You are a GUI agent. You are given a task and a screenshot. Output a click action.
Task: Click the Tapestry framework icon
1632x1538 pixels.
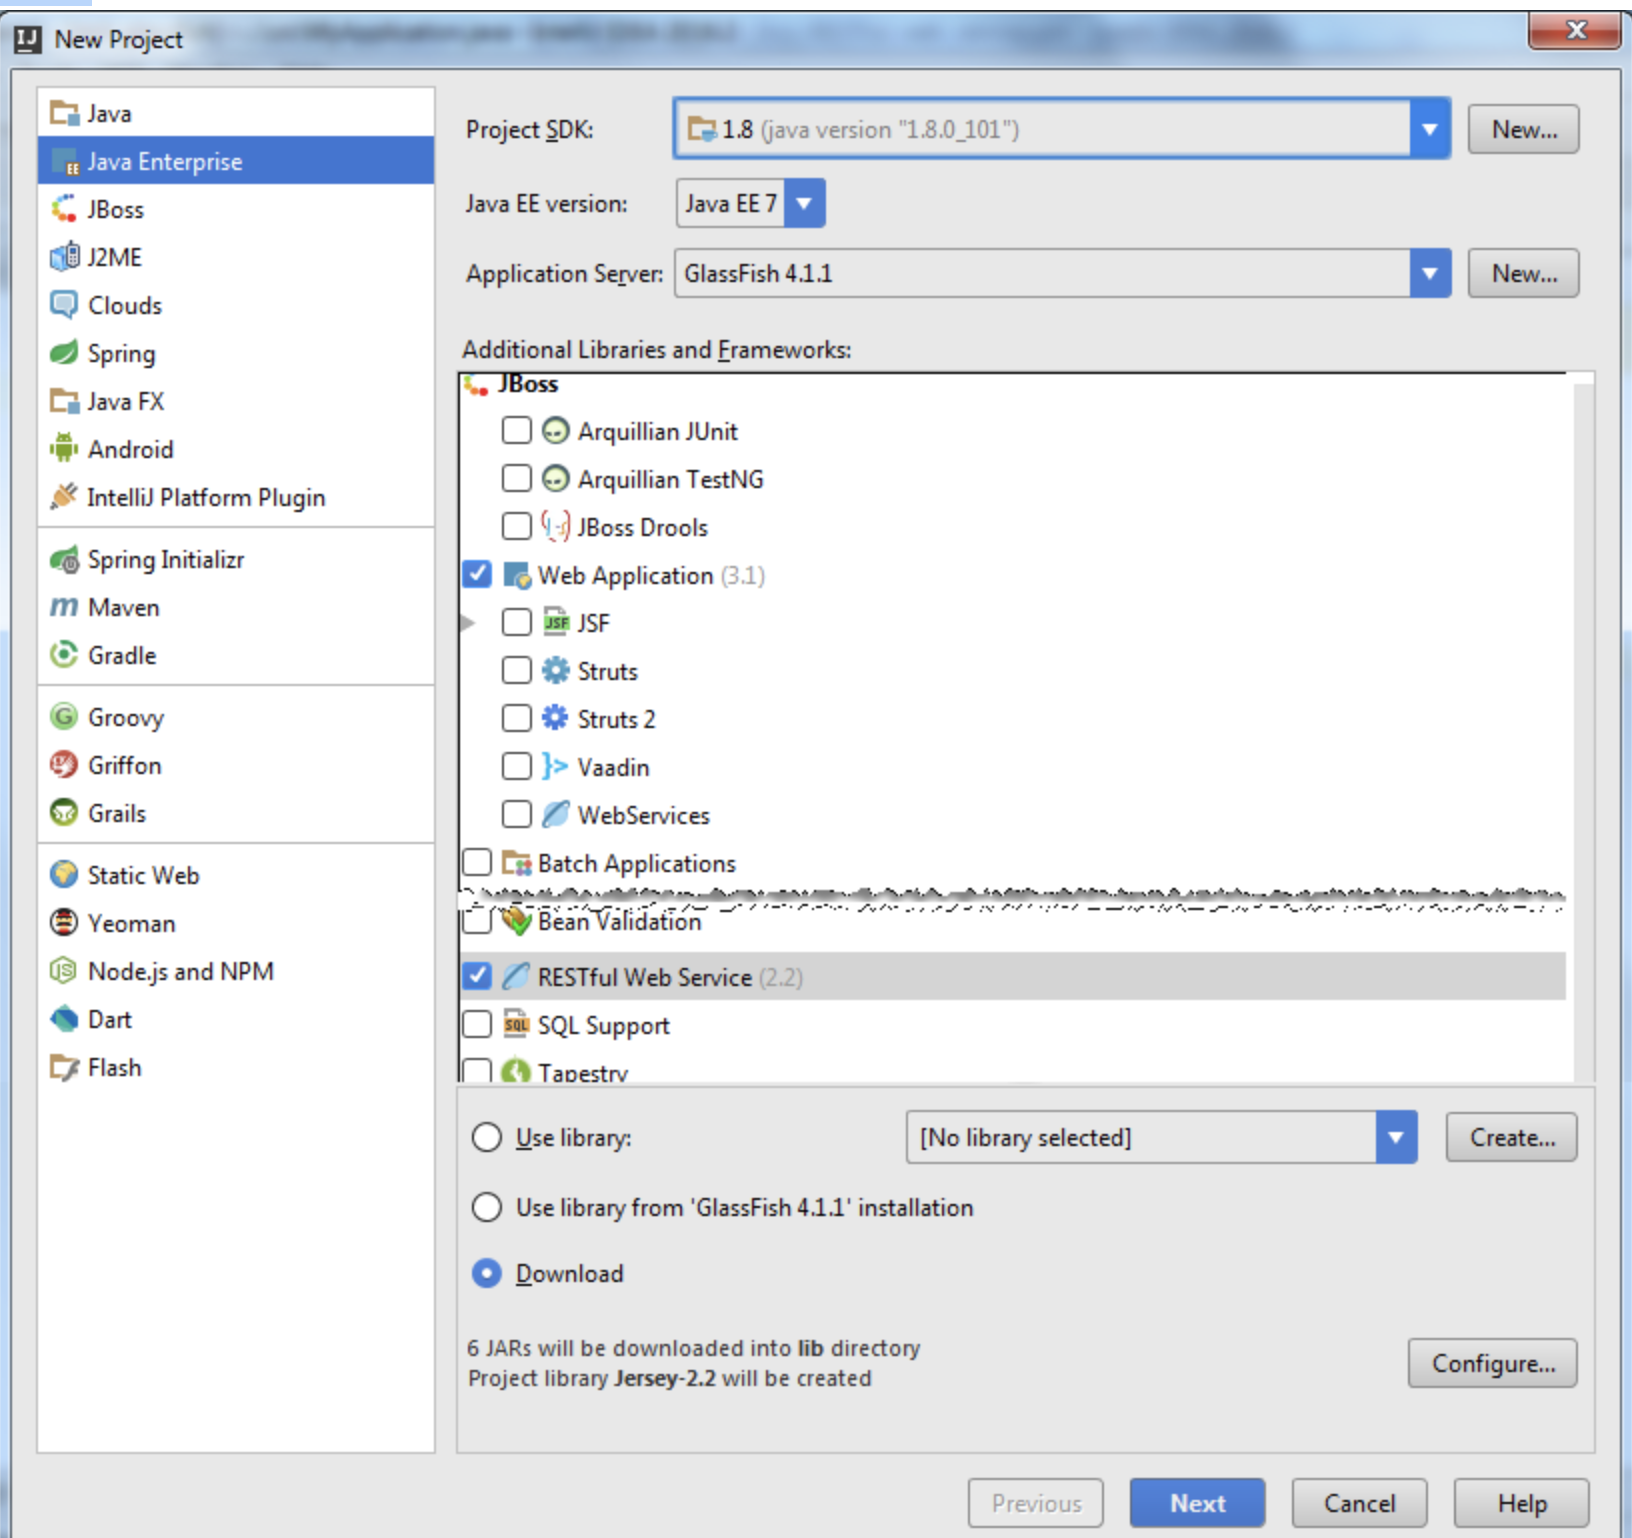pos(516,1071)
